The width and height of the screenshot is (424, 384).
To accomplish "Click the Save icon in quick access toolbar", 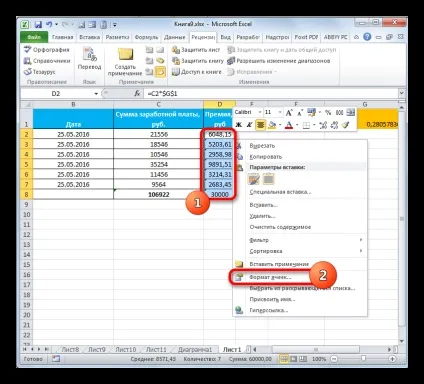I will click(38, 24).
